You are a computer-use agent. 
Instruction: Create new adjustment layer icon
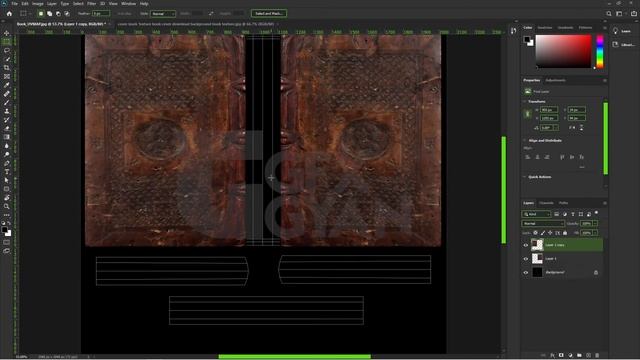[x=570, y=356]
